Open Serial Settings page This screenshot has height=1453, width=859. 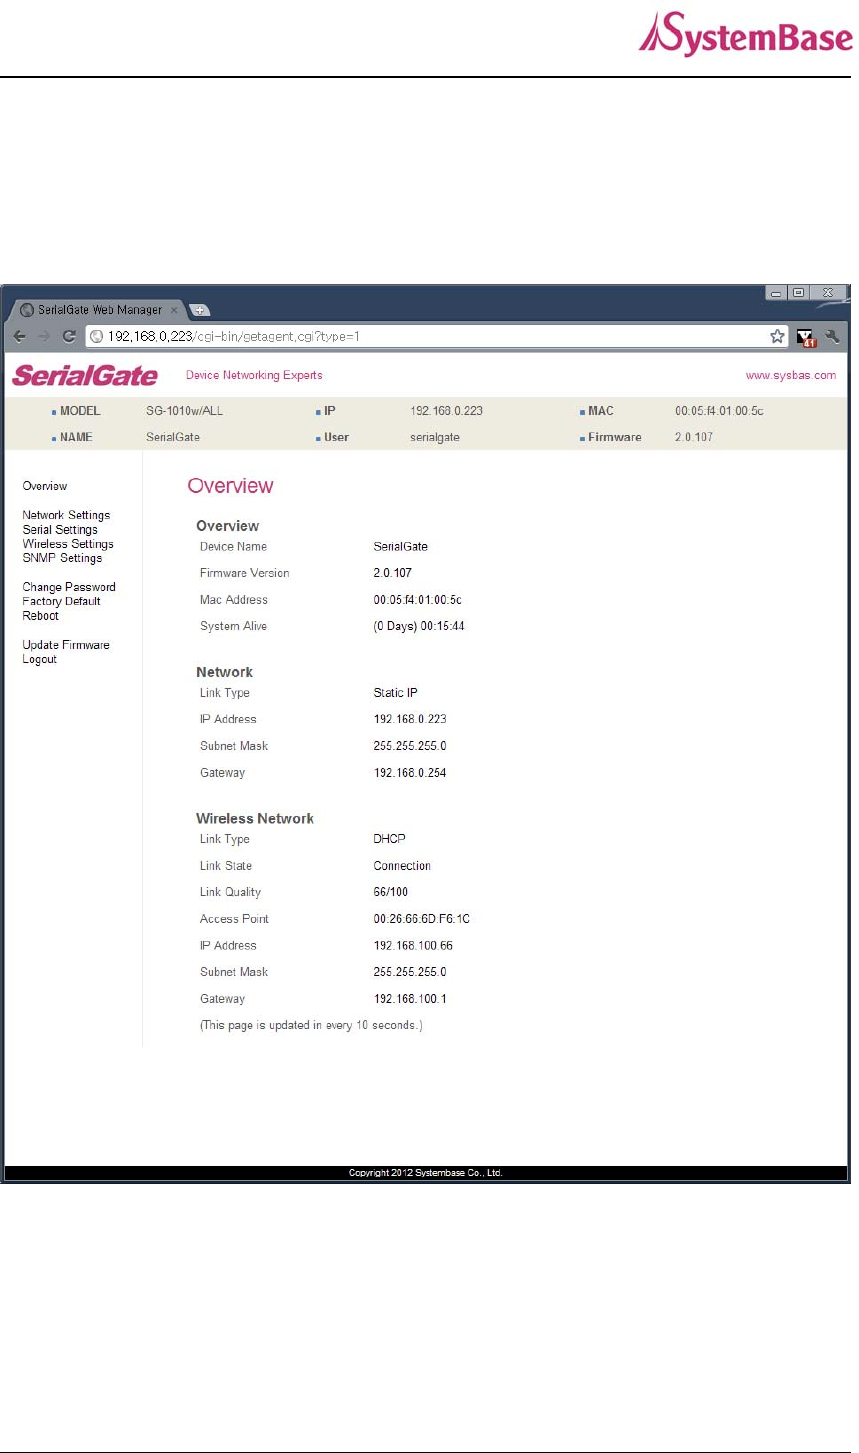tap(60, 530)
